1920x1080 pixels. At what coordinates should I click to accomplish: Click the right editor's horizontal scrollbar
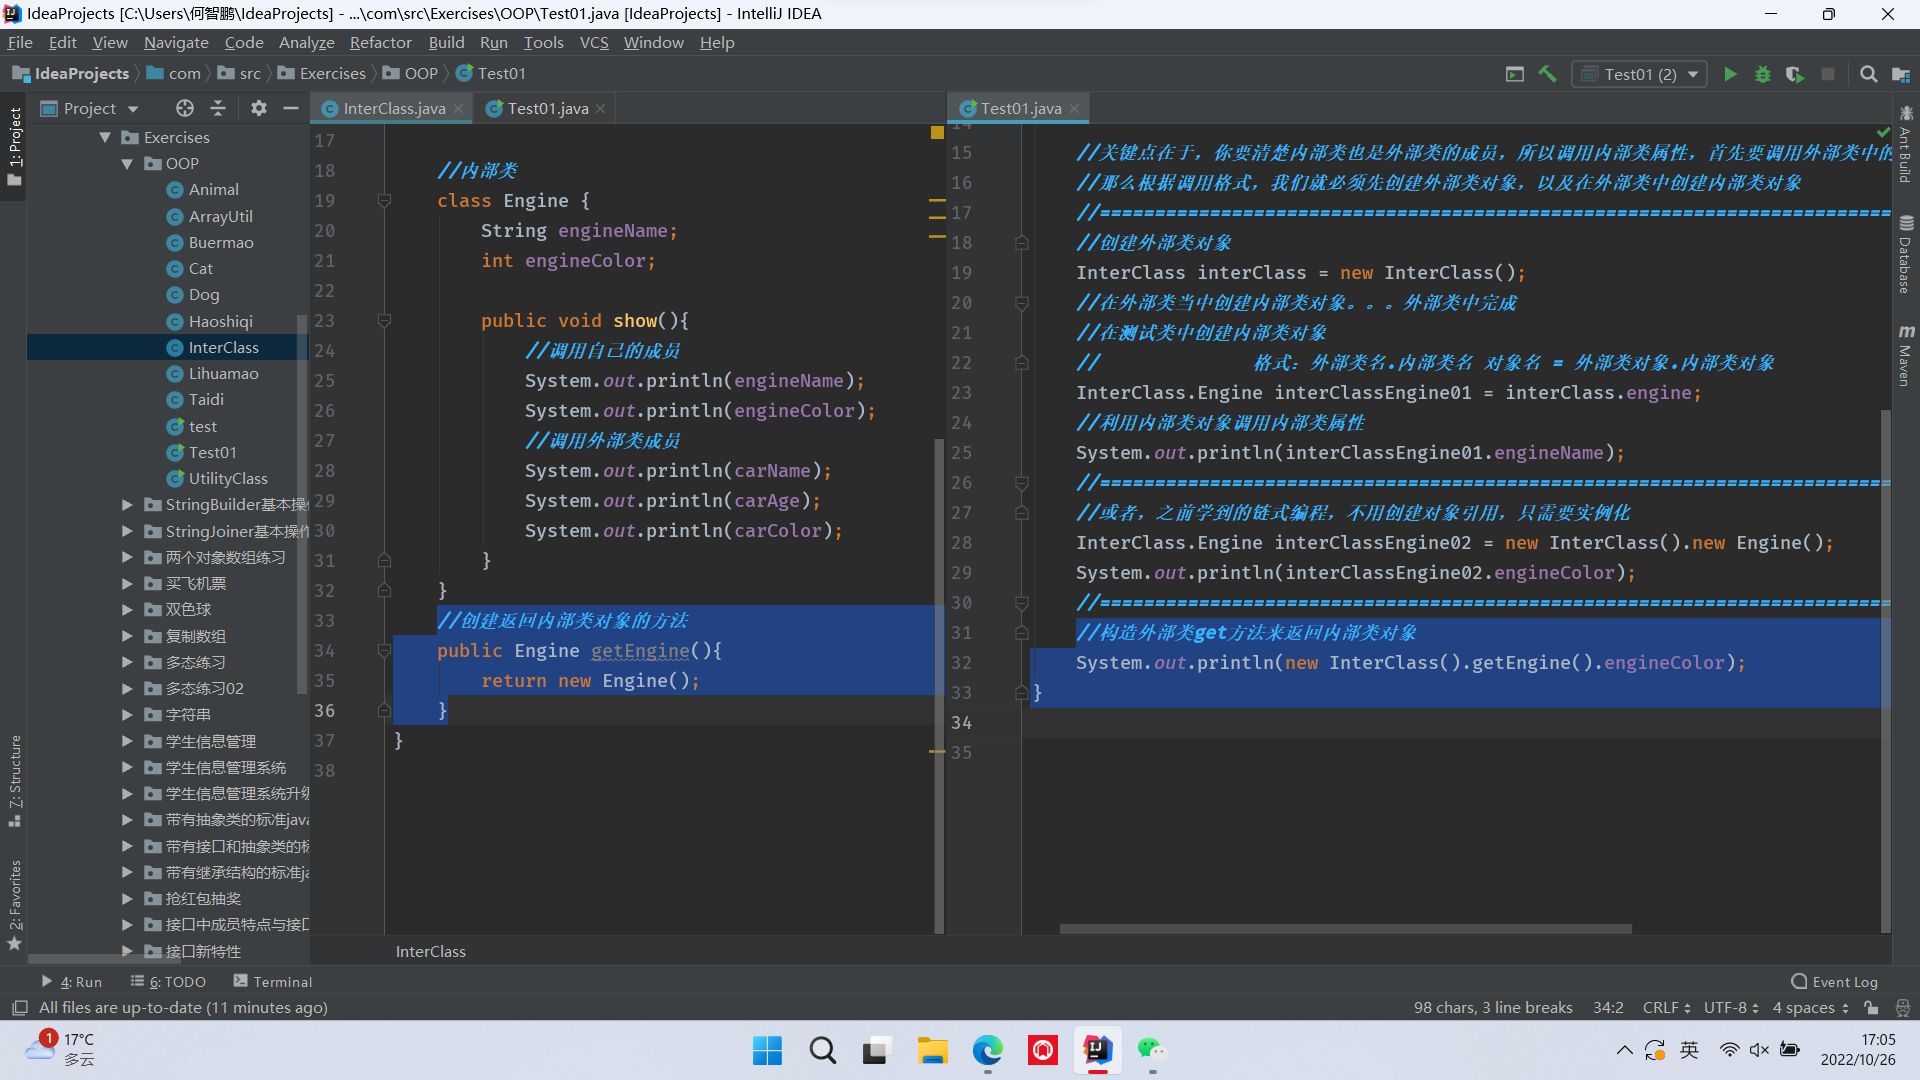pyautogui.click(x=1345, y=929)
